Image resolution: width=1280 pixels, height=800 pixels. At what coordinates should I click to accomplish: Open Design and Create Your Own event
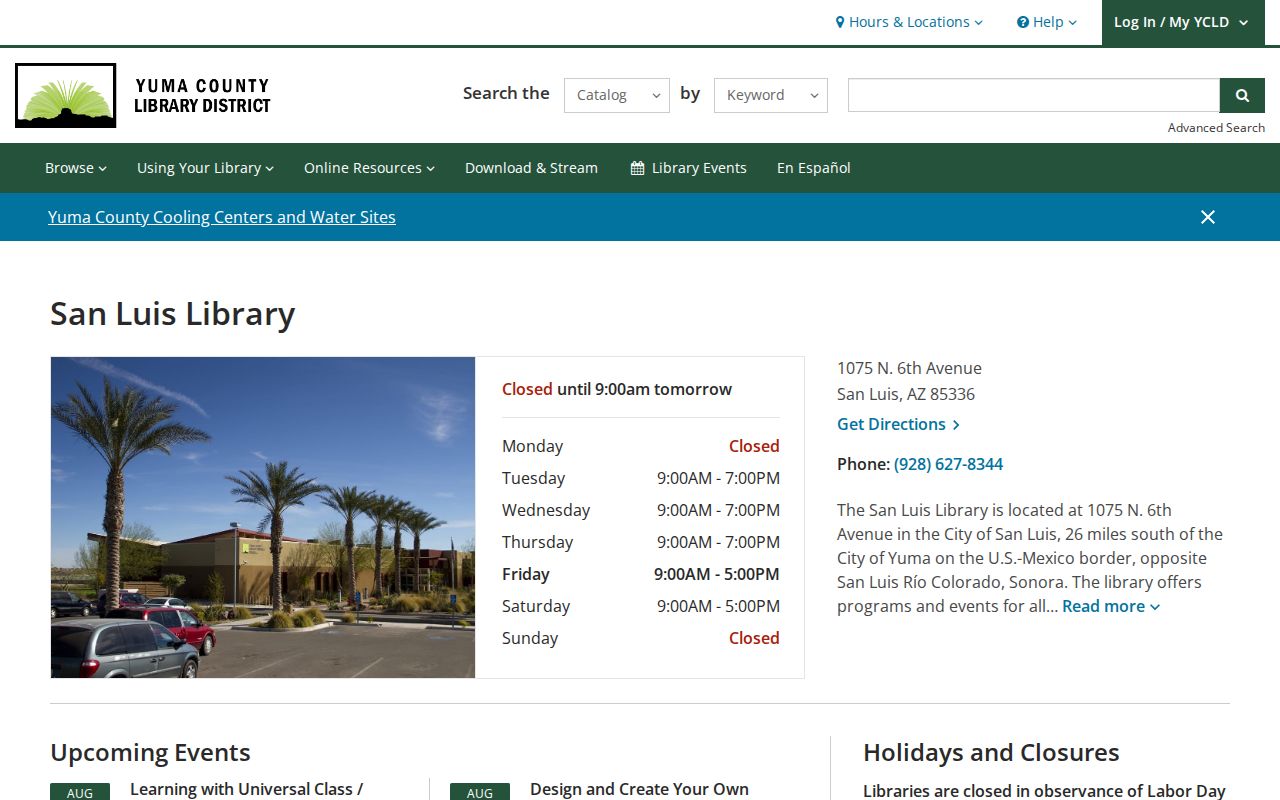[x=639, y=789]
